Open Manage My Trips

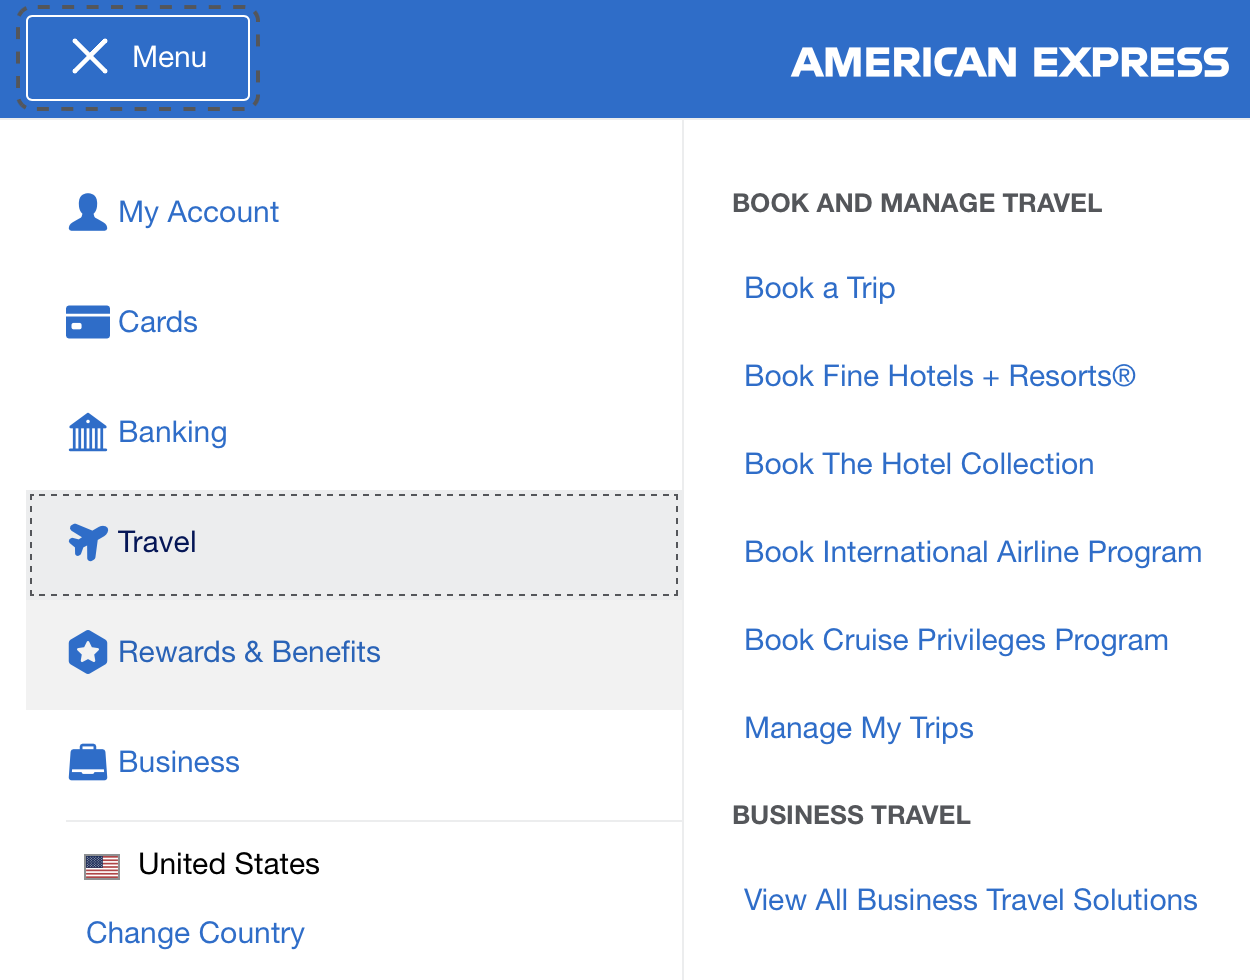[x=858, y=727]
